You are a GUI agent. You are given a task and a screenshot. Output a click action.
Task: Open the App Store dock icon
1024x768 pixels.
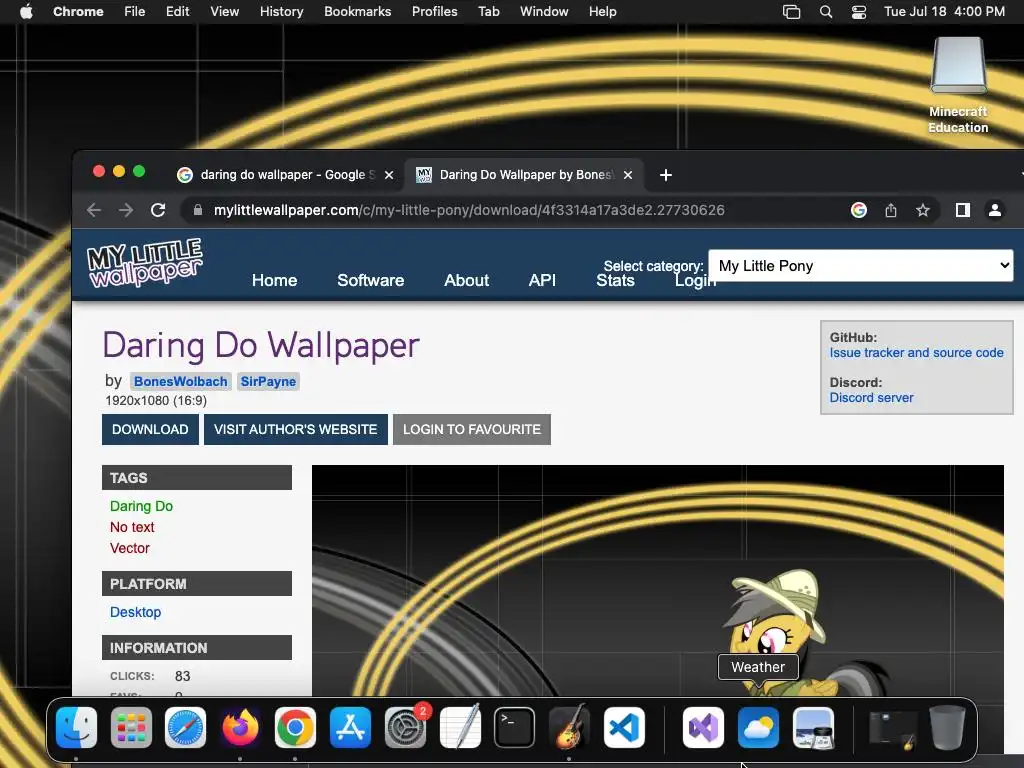[x=350, y=728]
